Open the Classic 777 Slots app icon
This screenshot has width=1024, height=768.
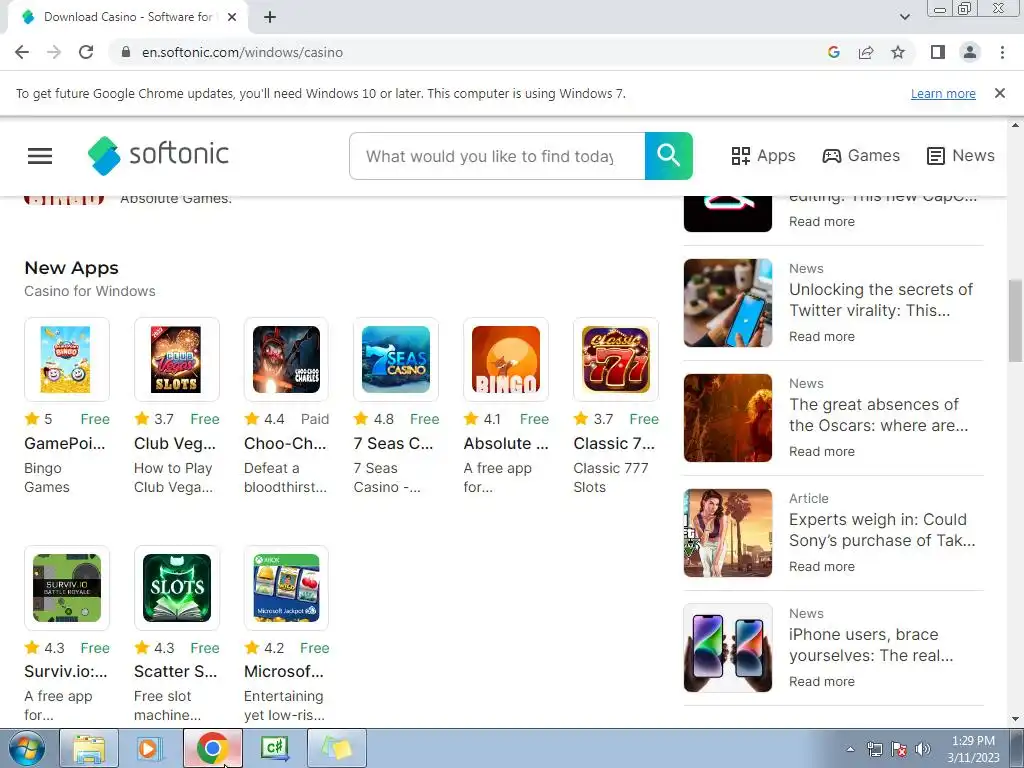(615, 359)
